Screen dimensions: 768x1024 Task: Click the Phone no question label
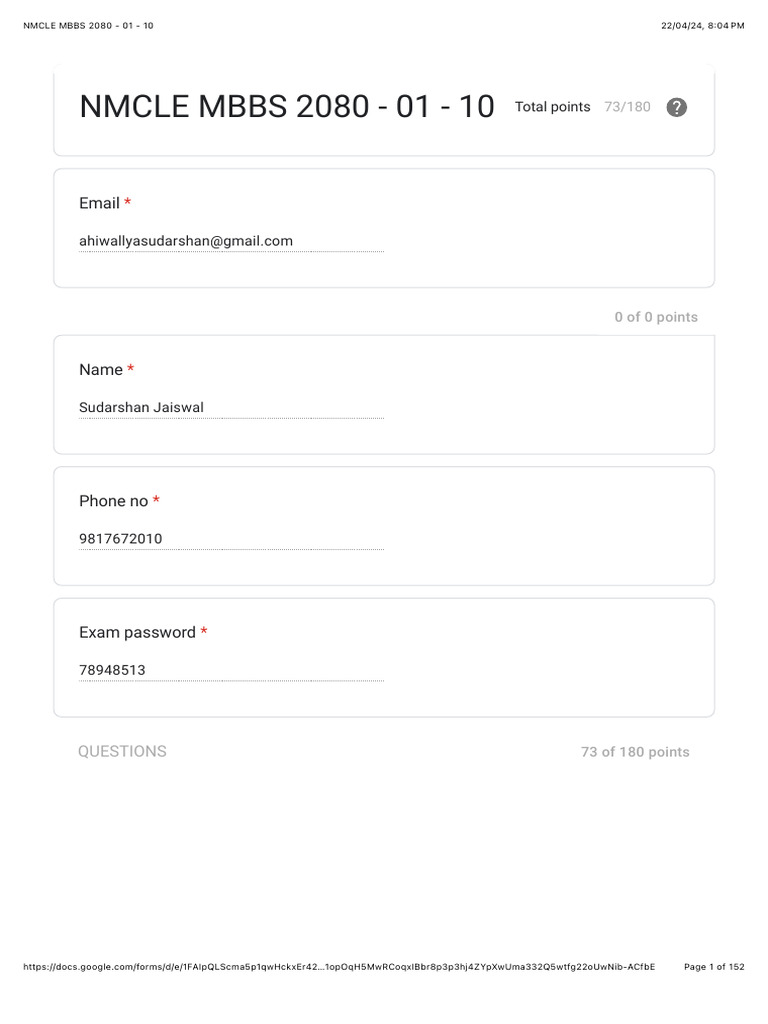[x=113, y=501]
